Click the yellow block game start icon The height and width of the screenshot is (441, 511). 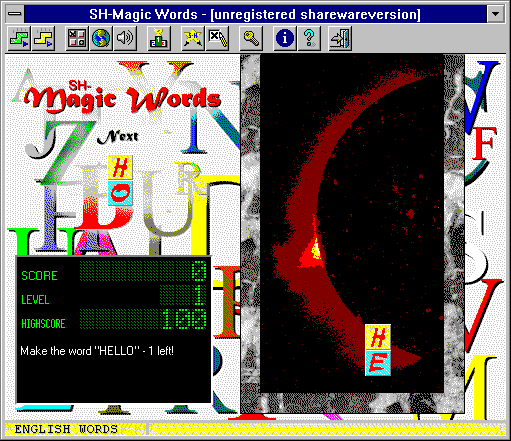(x=43, y=38)
